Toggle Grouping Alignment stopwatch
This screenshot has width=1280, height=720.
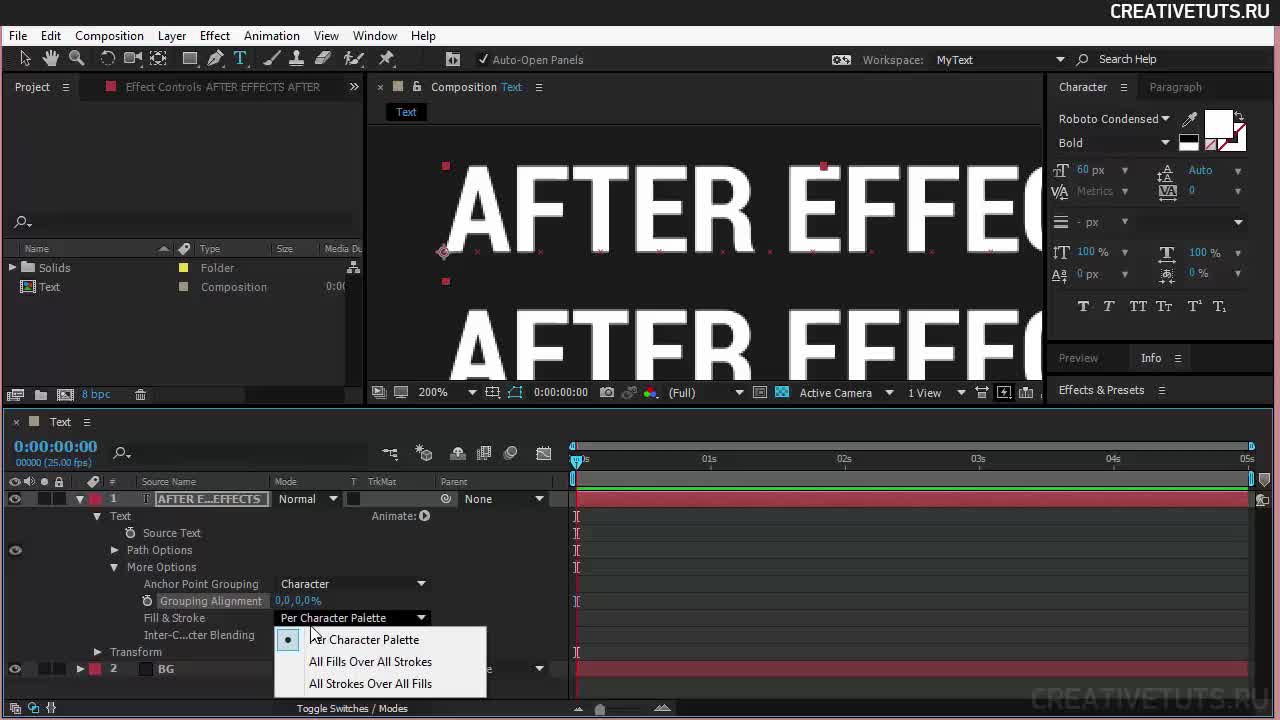click(147, 601)
